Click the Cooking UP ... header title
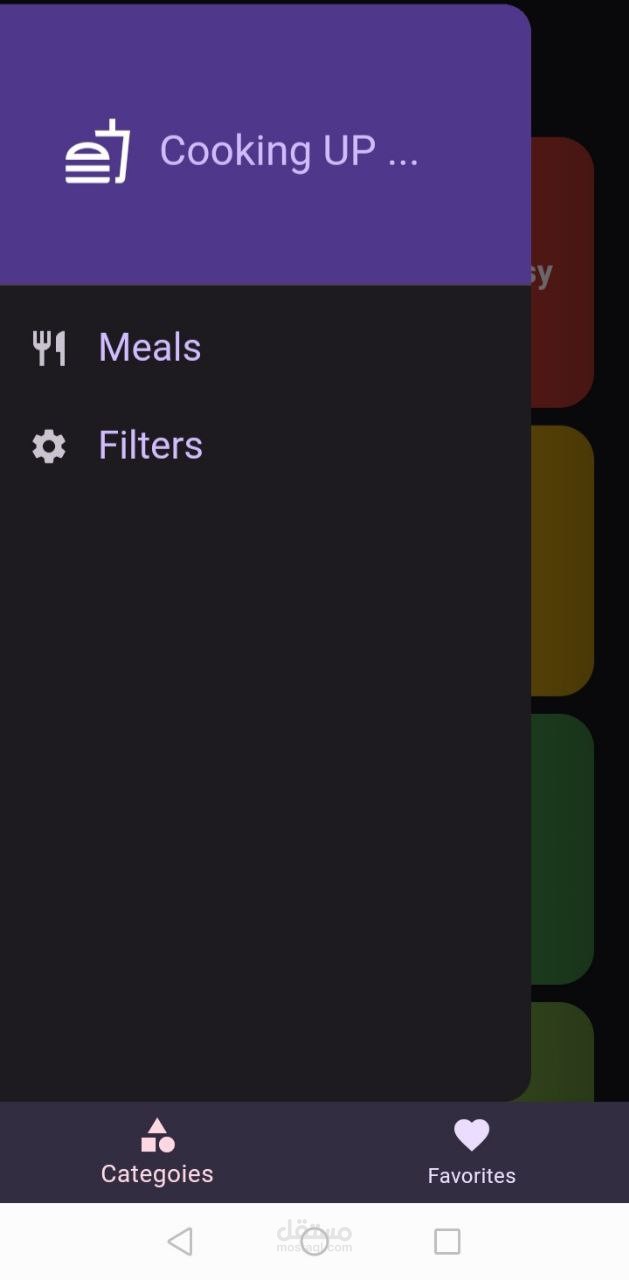 click(289, 152)
